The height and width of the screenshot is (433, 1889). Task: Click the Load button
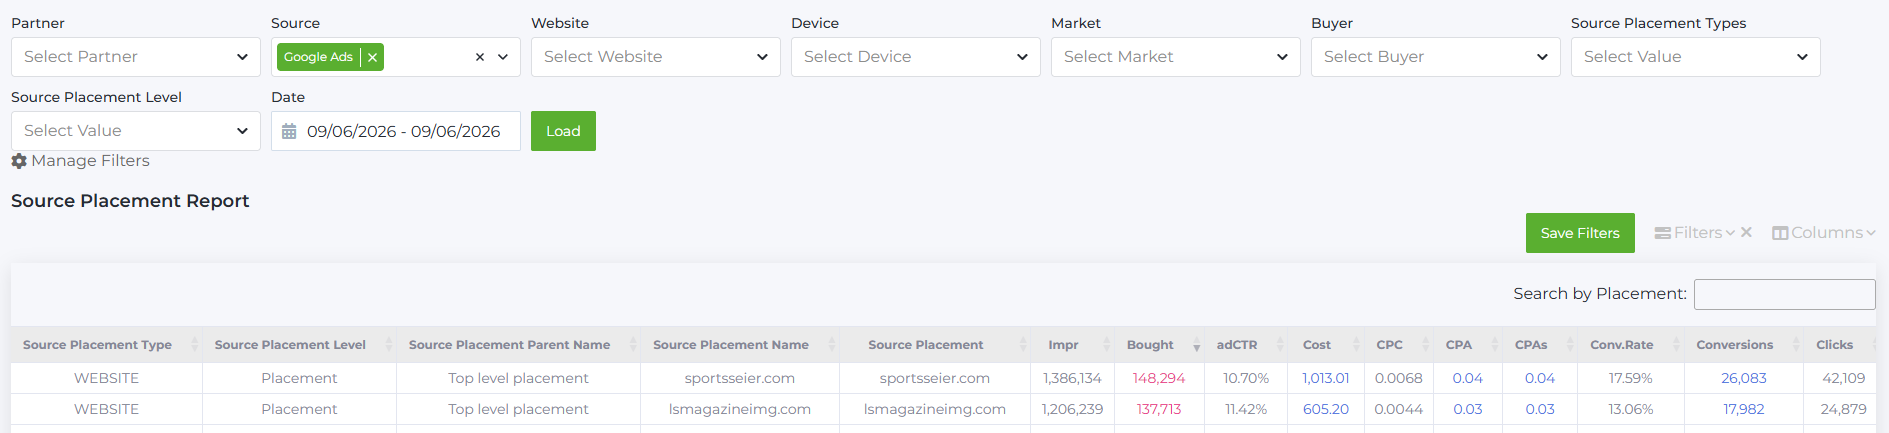click(x=563, y=131)
